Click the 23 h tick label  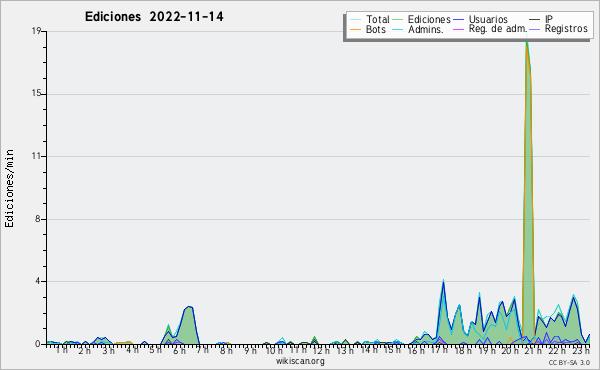click(581, 351)
